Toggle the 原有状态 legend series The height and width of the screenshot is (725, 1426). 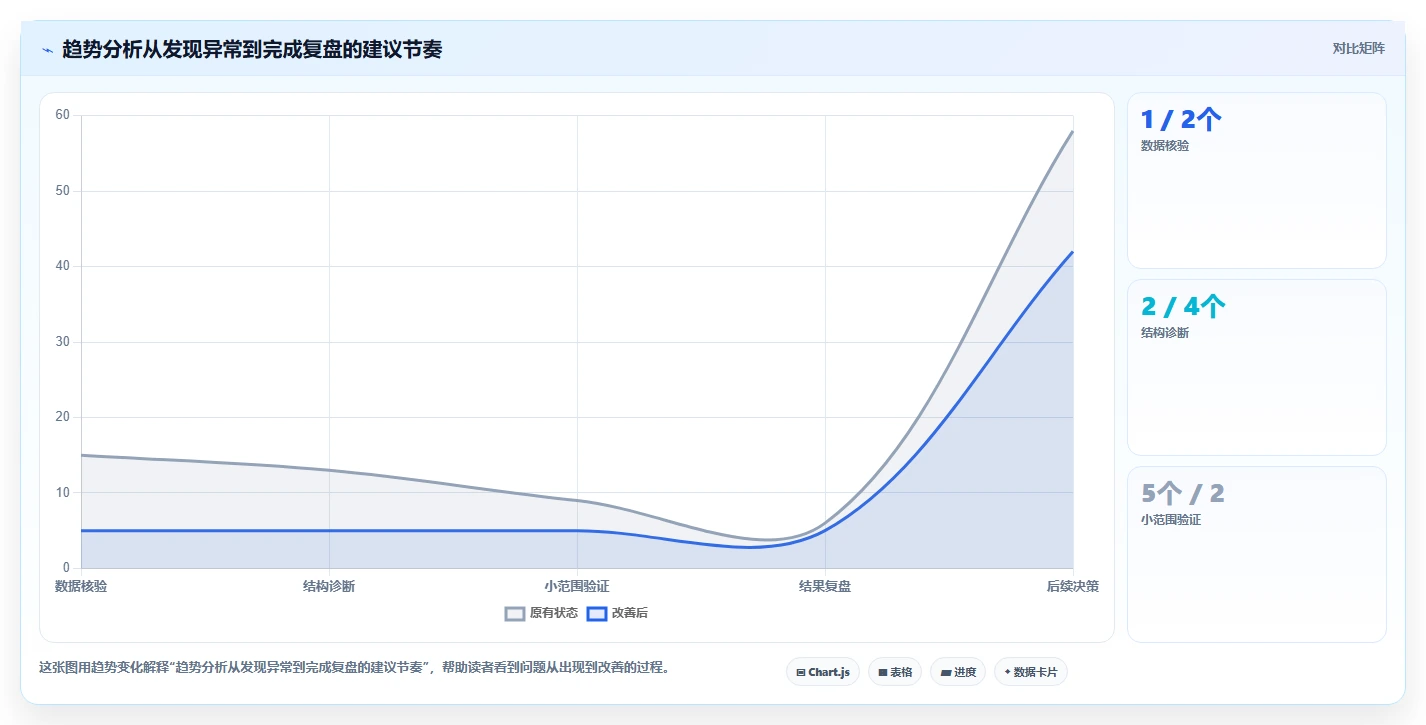pos(541,613)
